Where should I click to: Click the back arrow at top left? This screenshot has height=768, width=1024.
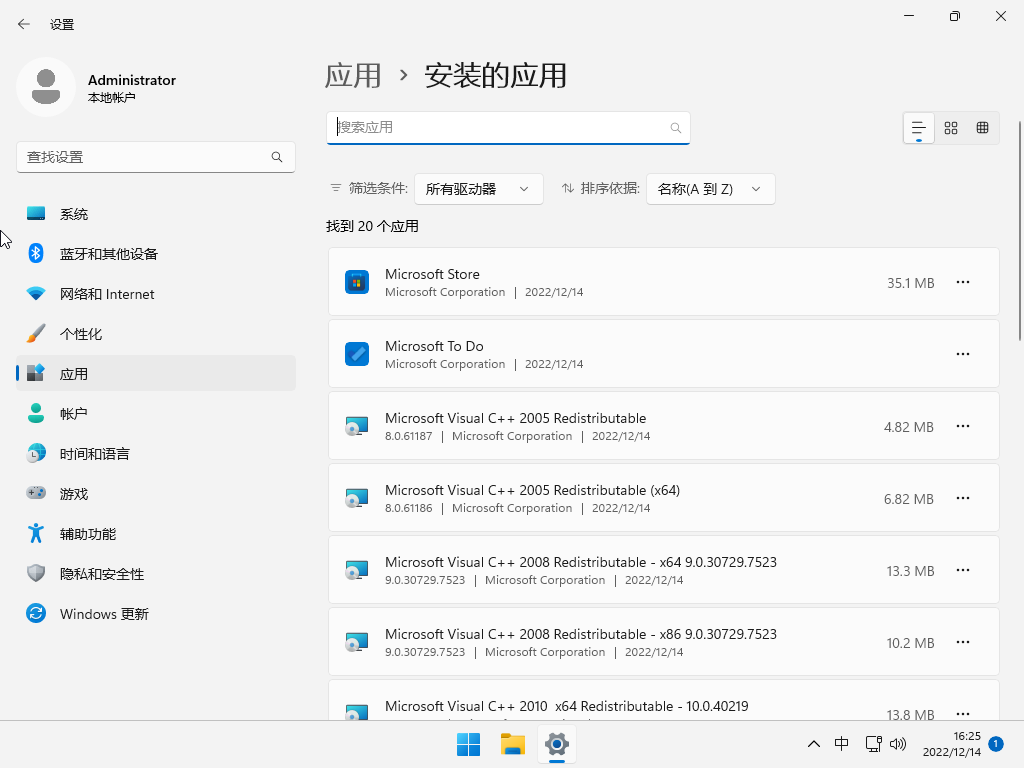pos(23,24)
